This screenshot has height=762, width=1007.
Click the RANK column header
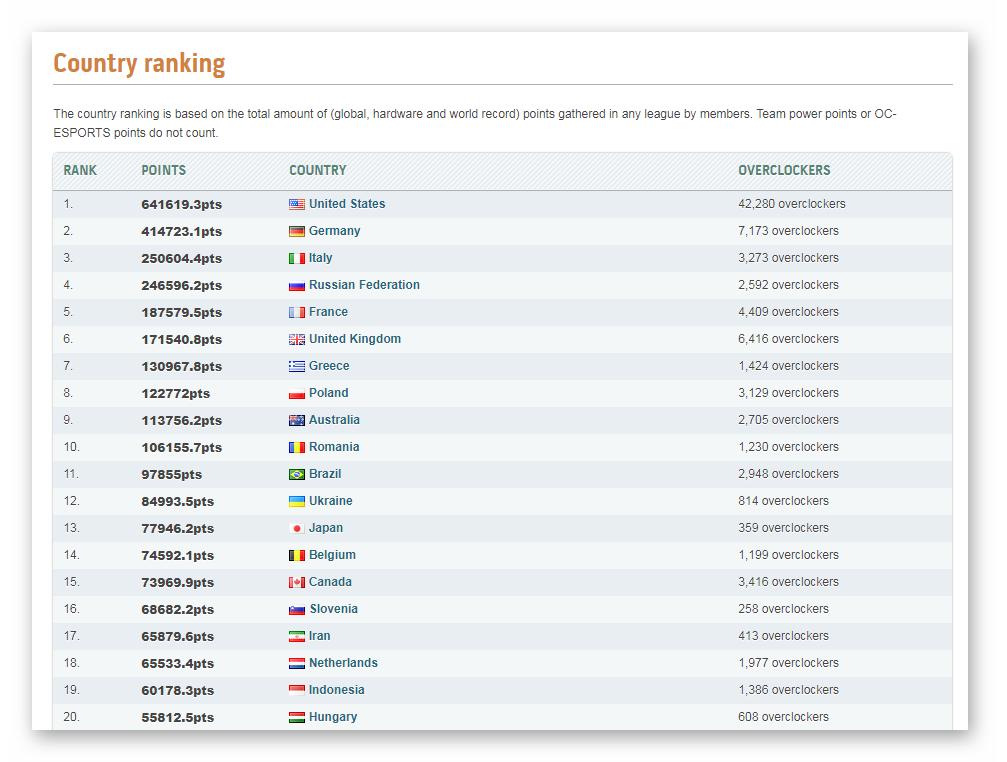pos(80,170)
